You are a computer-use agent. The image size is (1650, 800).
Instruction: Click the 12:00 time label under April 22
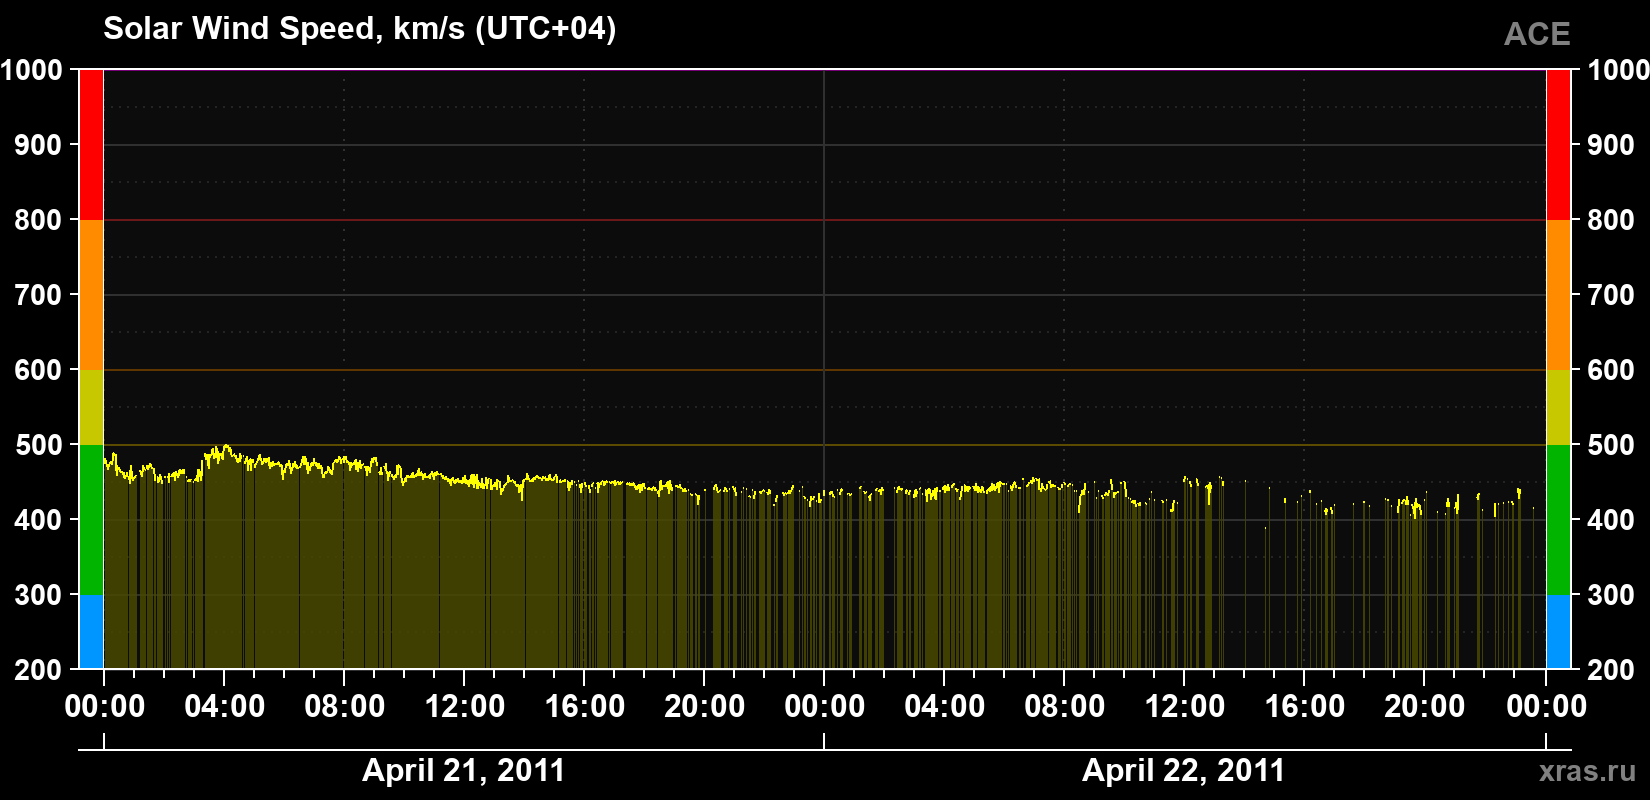click(1185, 707)
